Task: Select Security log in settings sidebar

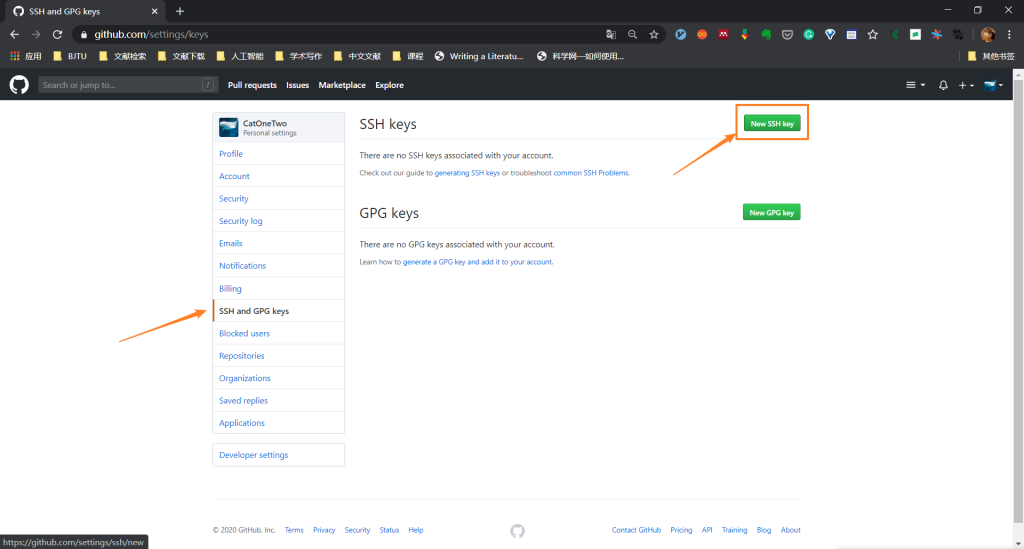Action: [x=278, y=221]
